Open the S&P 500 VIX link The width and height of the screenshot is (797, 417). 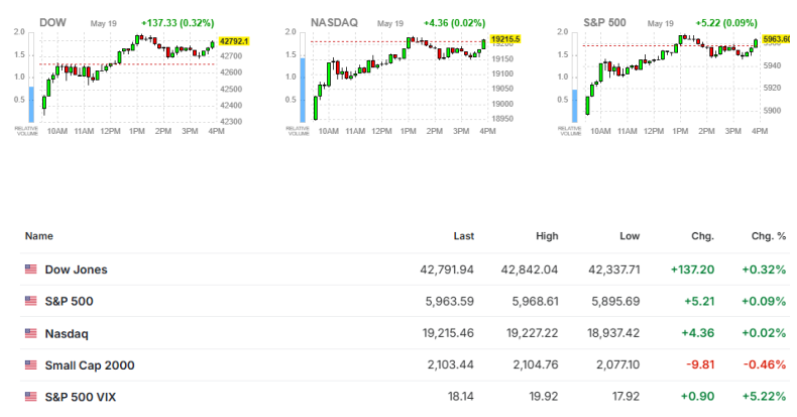click(x=80, y=397)
